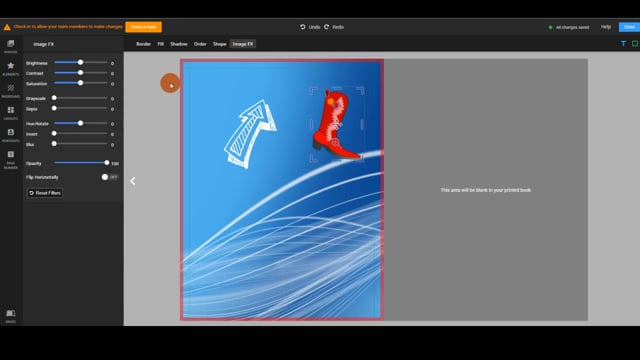Open the Shape tab
Image resolution: width=640 pixels, height=360 pixels.
(220, 44)
